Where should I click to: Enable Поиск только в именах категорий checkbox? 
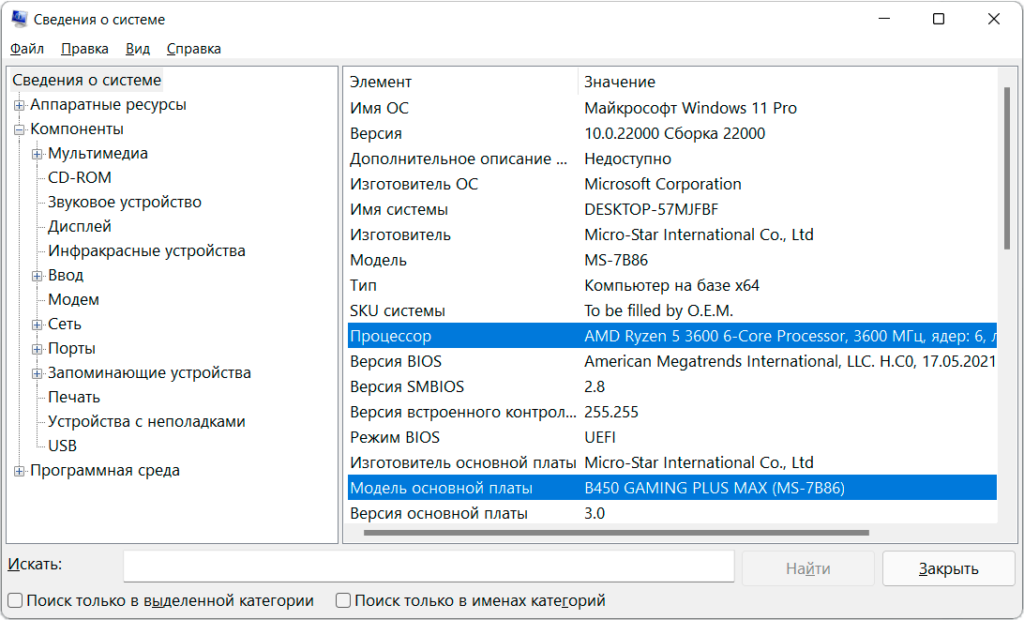click(343, 600)
